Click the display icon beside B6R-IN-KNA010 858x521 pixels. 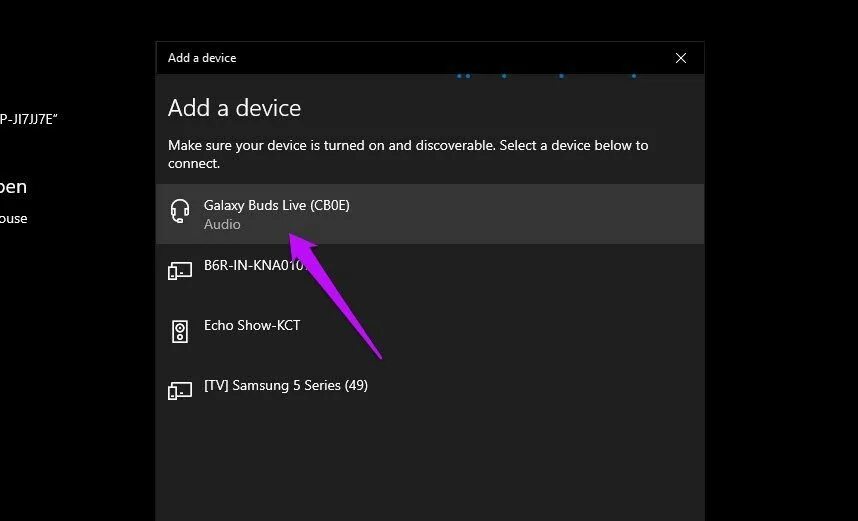(180, 271)
